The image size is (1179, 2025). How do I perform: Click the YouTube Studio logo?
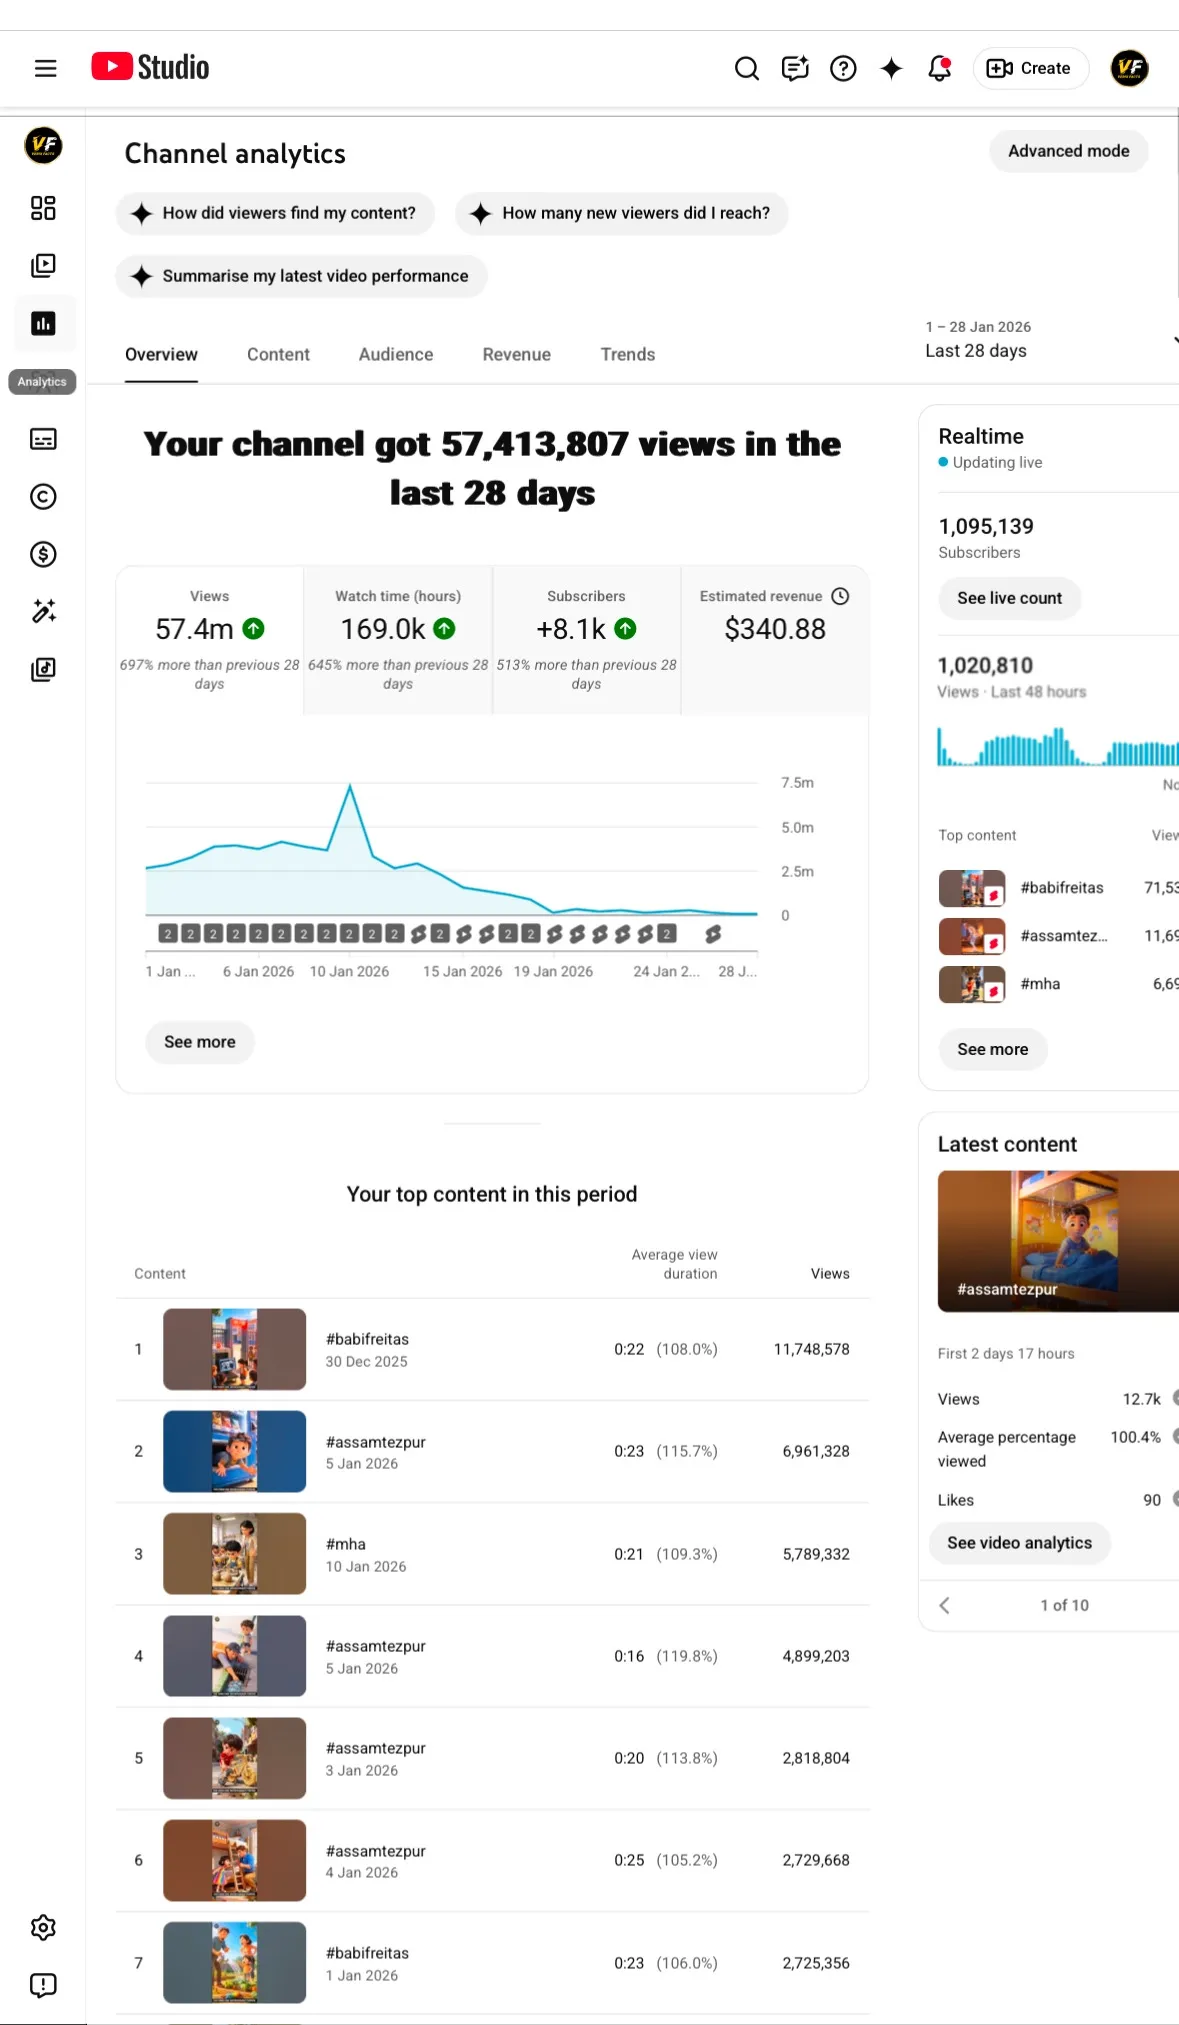tap(150, 67)
